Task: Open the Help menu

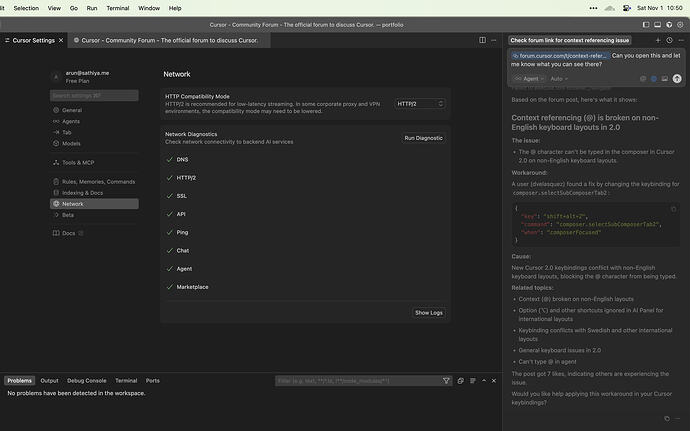Action: [x=175, y=8]
